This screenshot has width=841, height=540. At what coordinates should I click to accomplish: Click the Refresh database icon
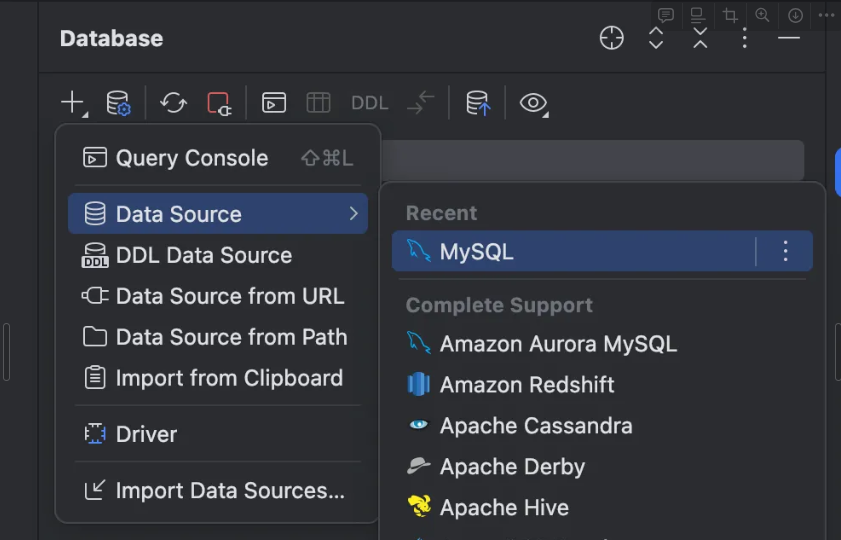coord(174,103)
